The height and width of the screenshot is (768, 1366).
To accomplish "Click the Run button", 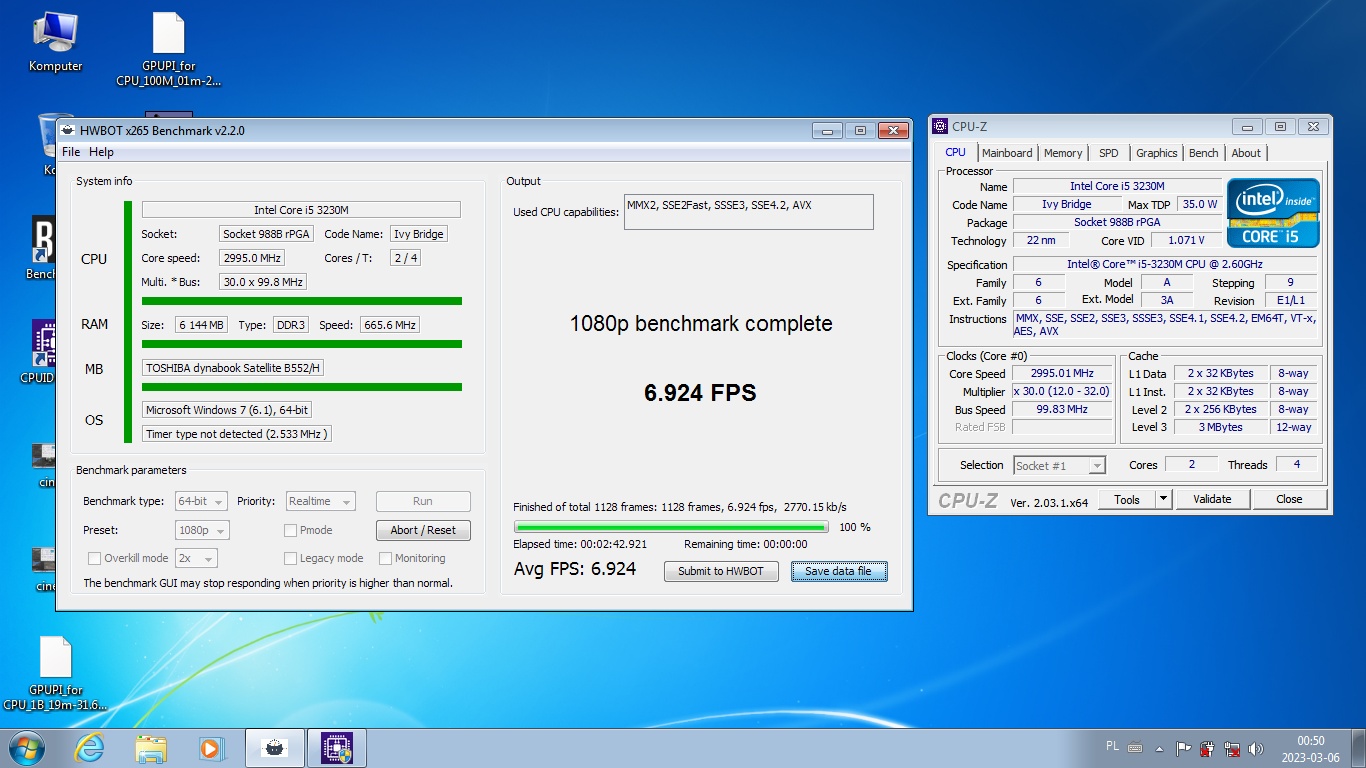I will [423, 501].
